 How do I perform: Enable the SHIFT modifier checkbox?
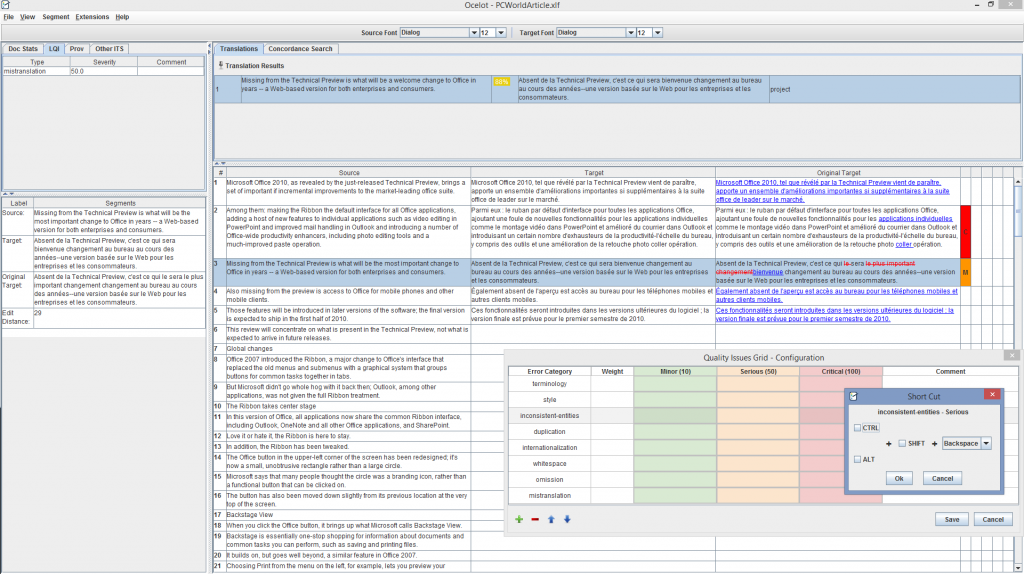902,443
